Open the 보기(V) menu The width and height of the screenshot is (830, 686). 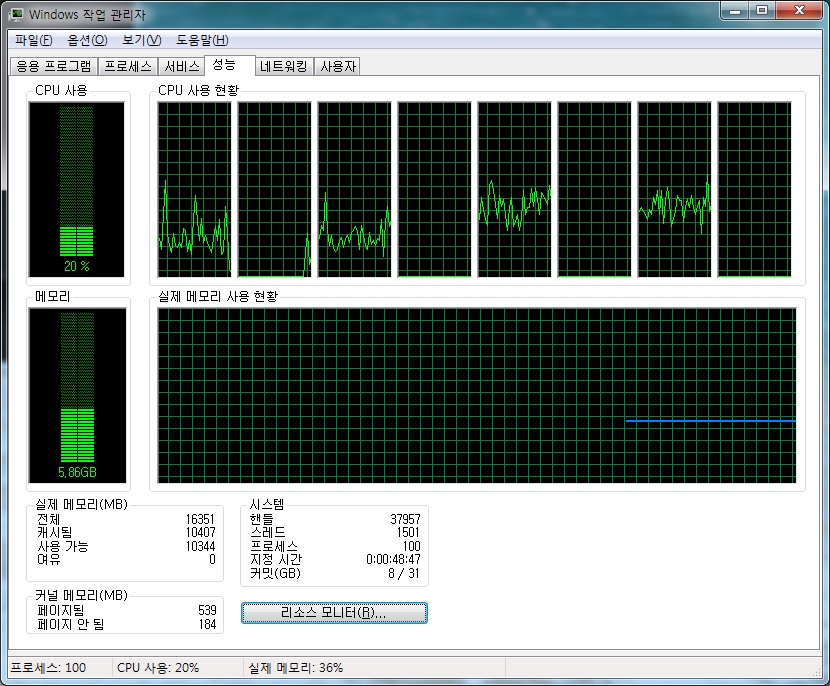141,40
